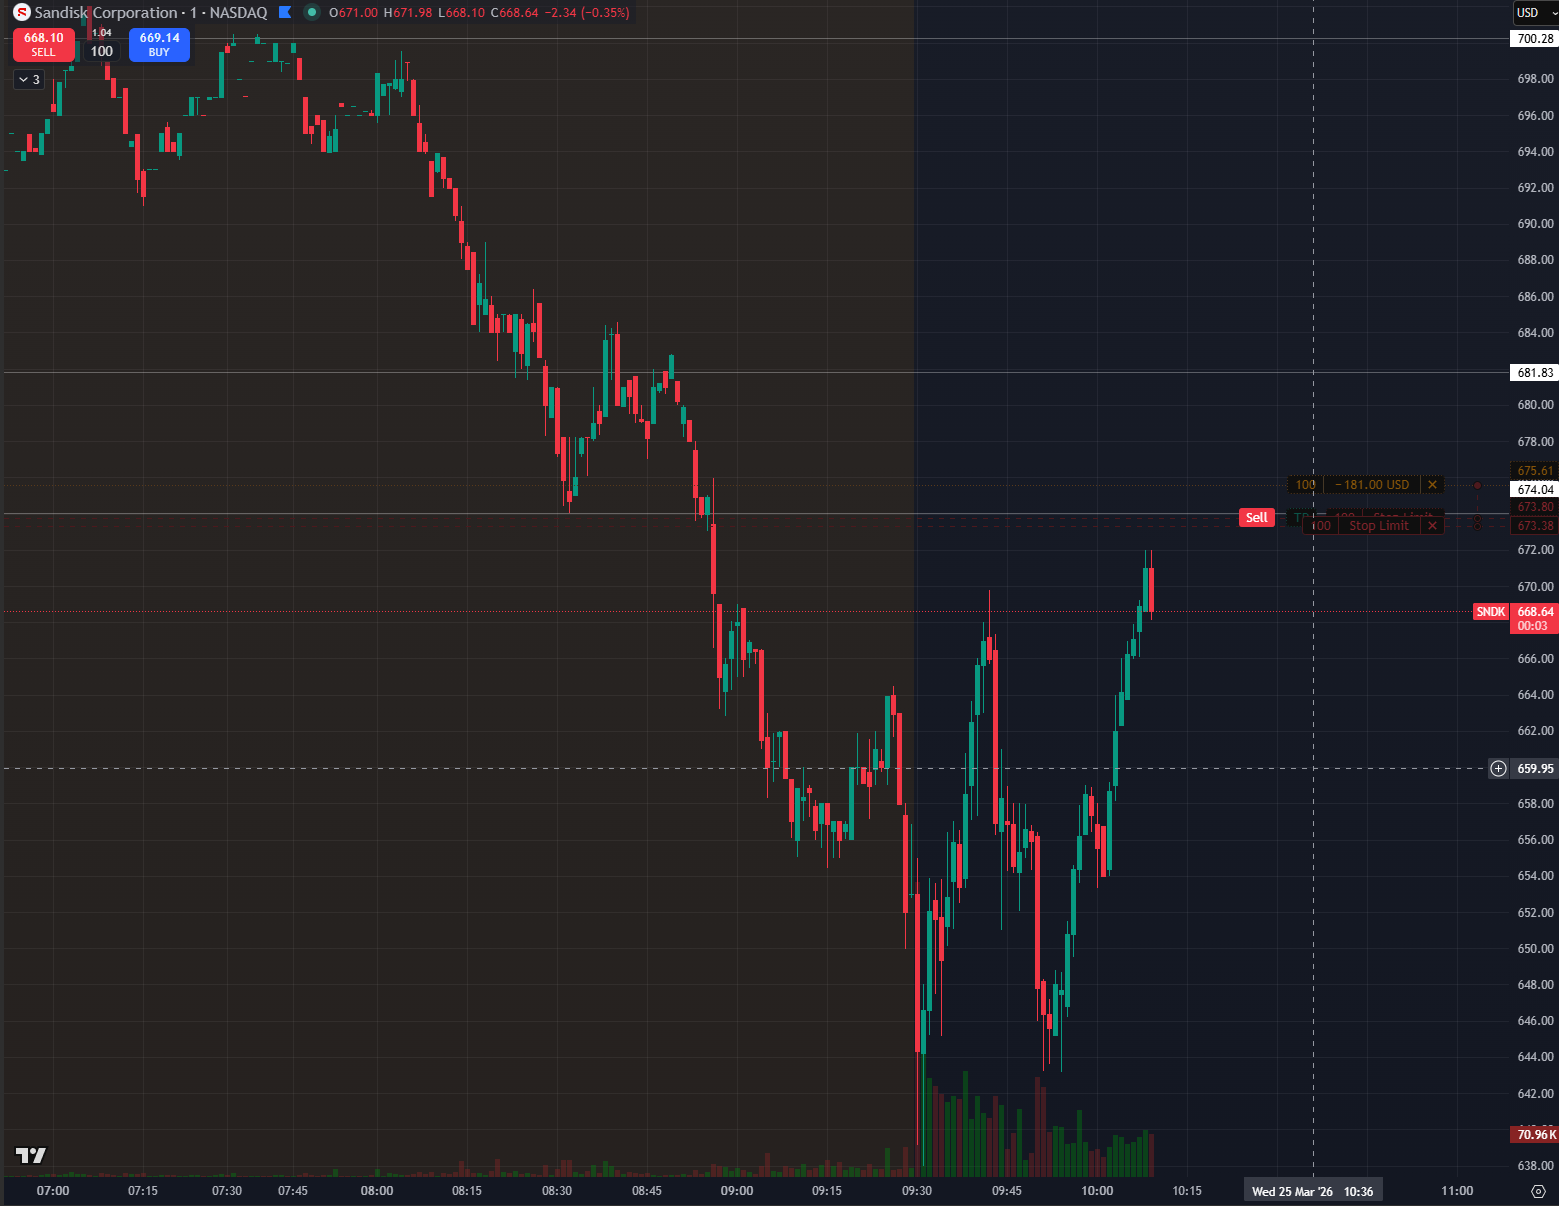Viewport: 1559px width, 1206px height.
Task: Open chart settings hexagon icon at bottom right
Action: (1539, 1191)
